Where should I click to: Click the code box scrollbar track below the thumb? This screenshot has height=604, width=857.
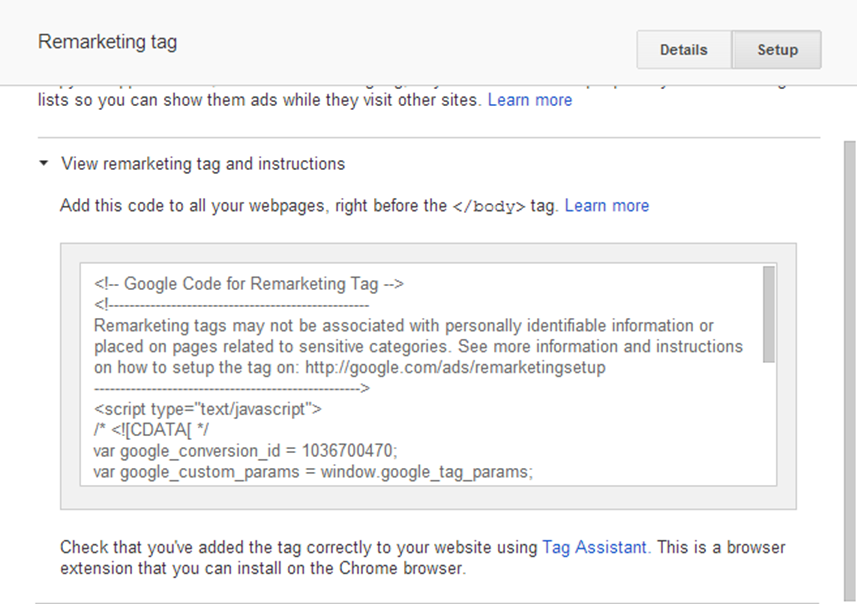768,420
